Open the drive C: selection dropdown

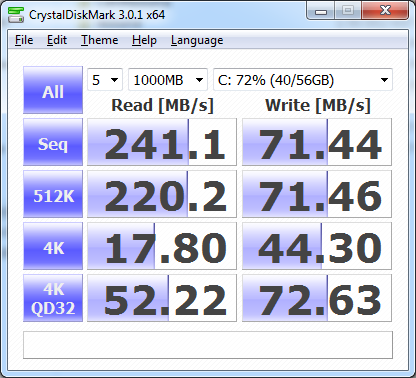pos(303,80)
